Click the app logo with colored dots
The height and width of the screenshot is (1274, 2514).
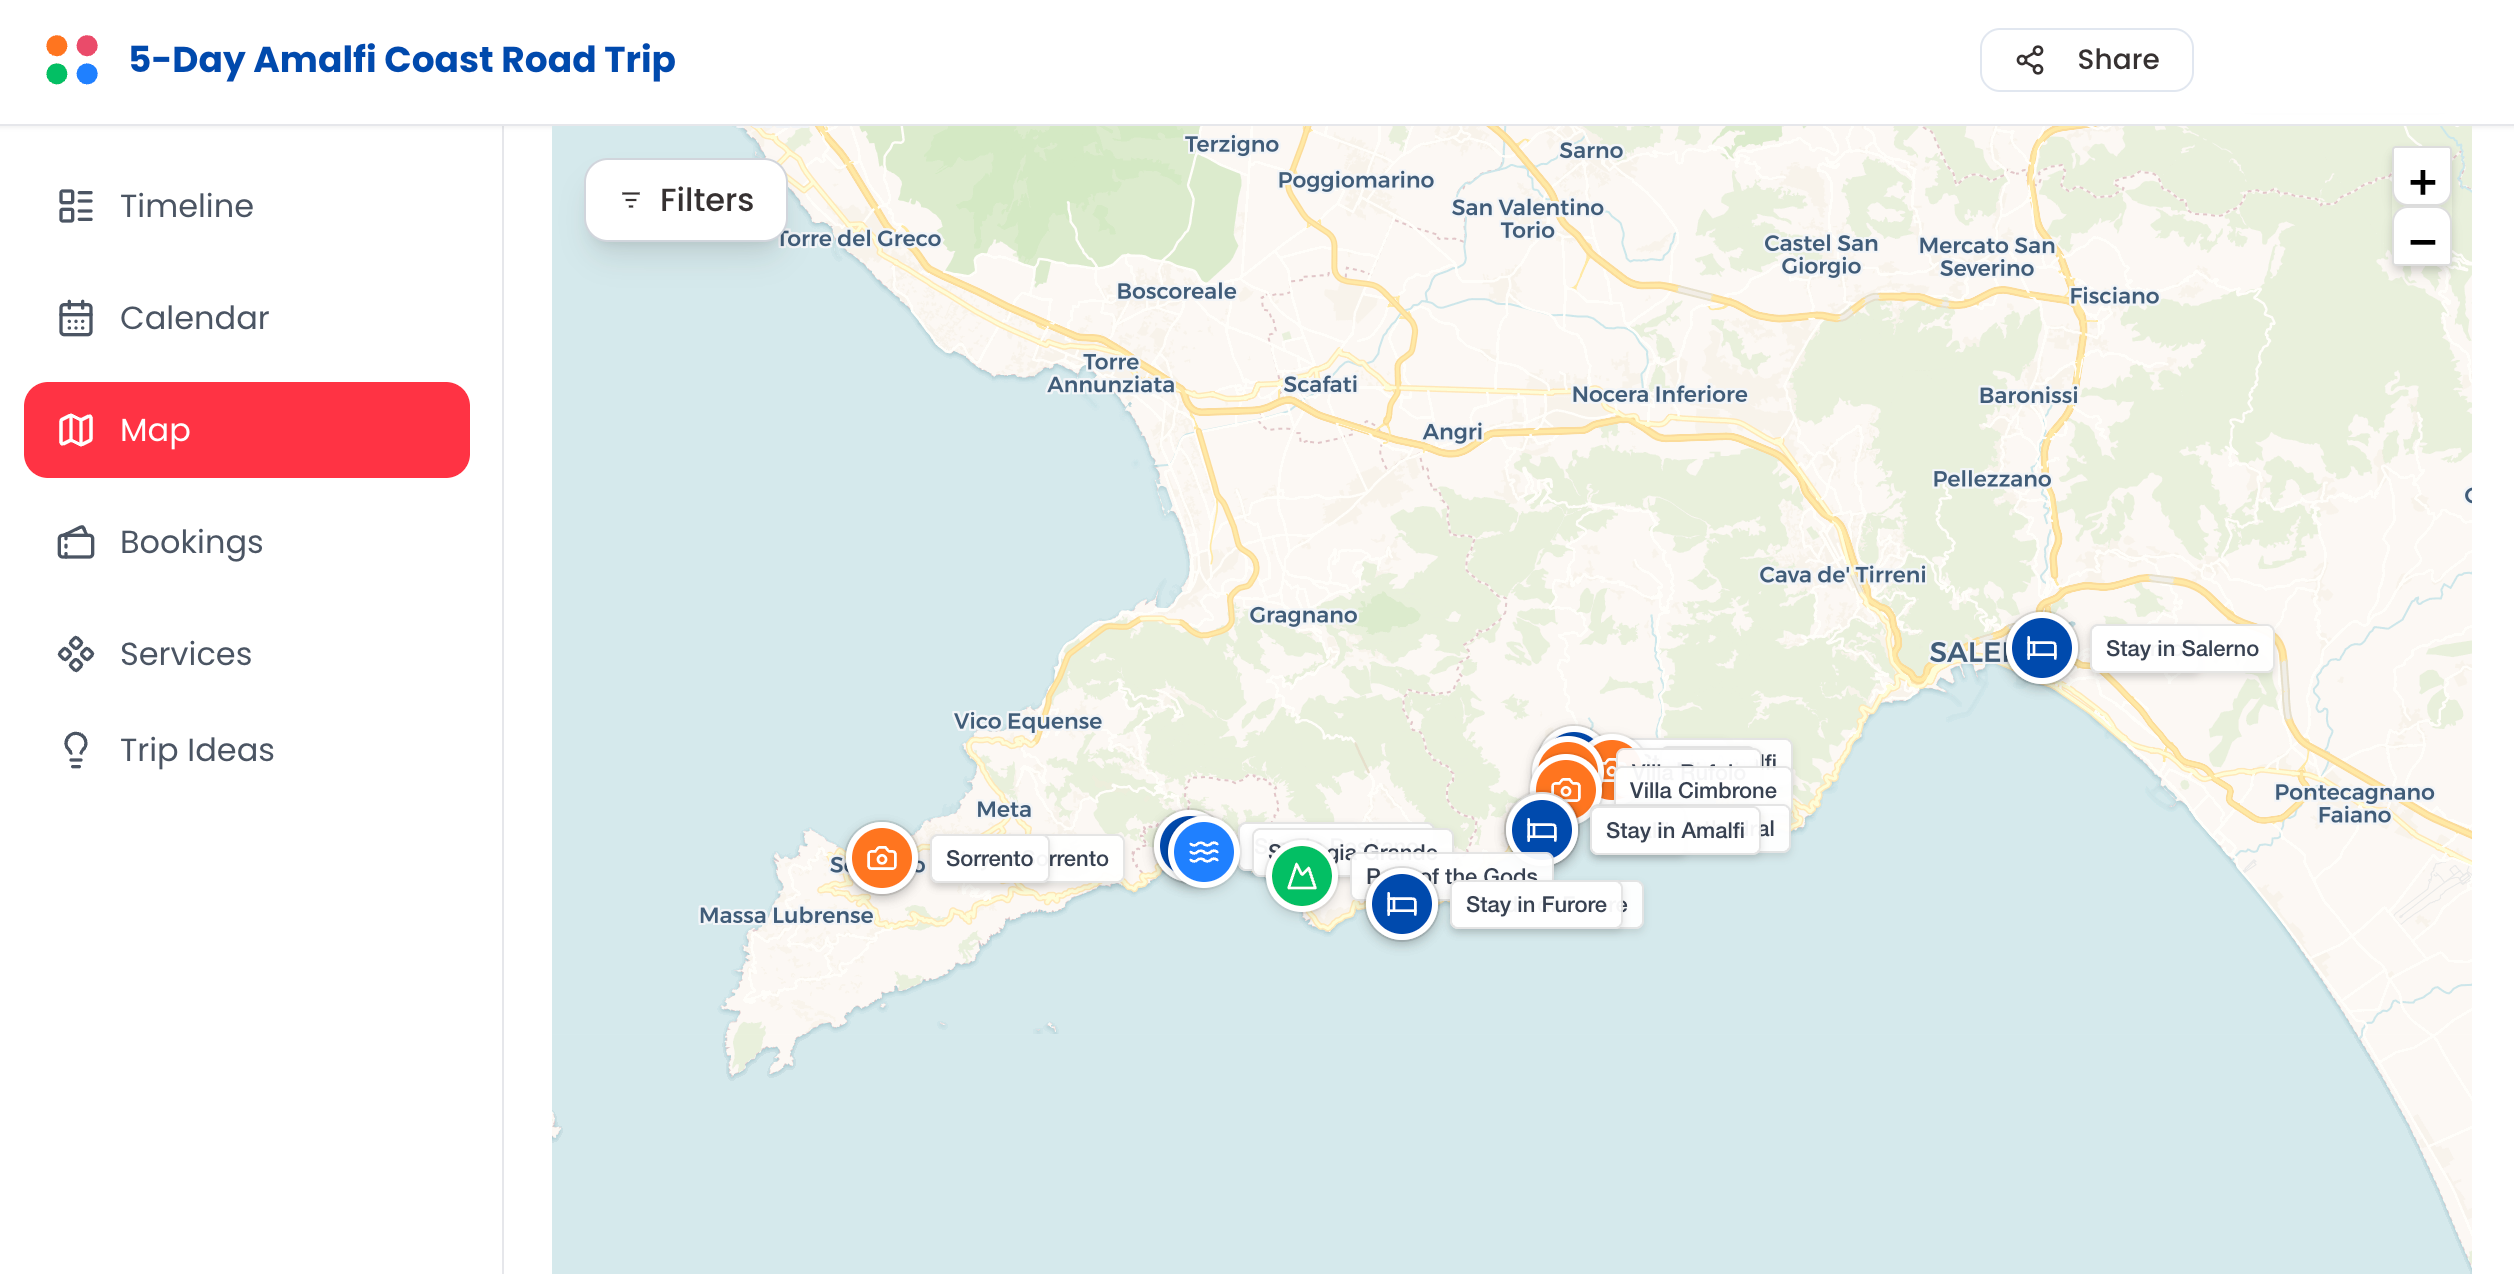(72, 60)
